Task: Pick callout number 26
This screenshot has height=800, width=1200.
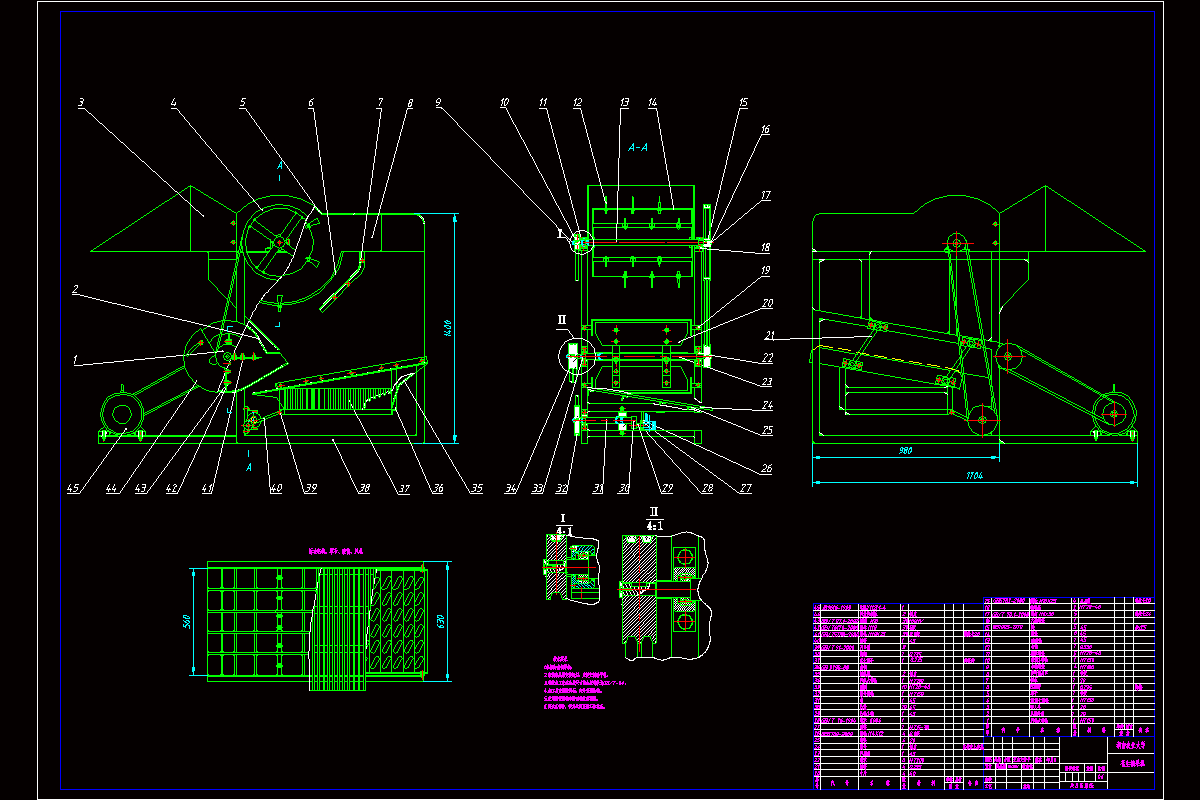Action: 766,467
